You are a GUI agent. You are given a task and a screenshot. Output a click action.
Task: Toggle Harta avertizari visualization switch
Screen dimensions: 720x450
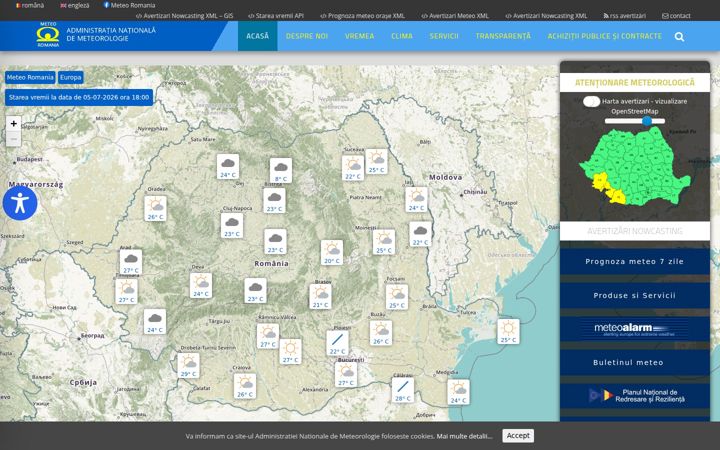click(591, 101)
